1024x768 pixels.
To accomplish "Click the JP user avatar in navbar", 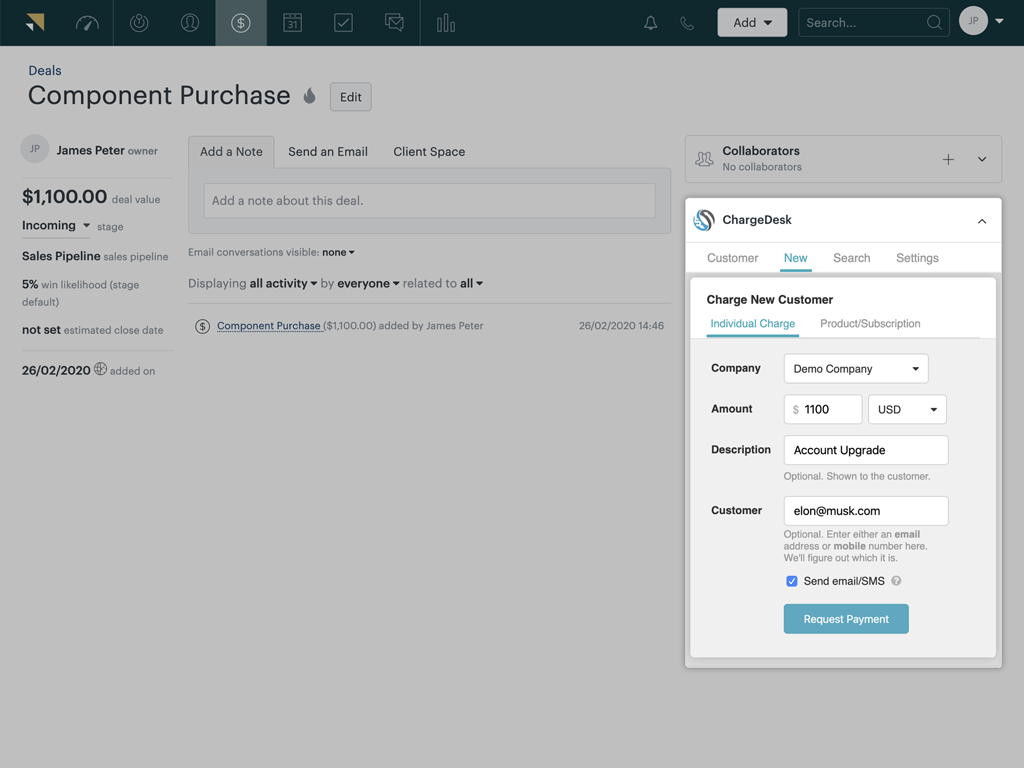I will tap(973, 21).
